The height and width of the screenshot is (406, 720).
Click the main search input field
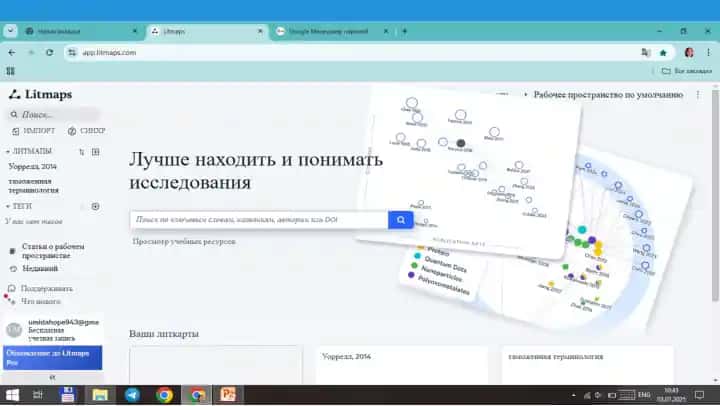tap(259, 220)
